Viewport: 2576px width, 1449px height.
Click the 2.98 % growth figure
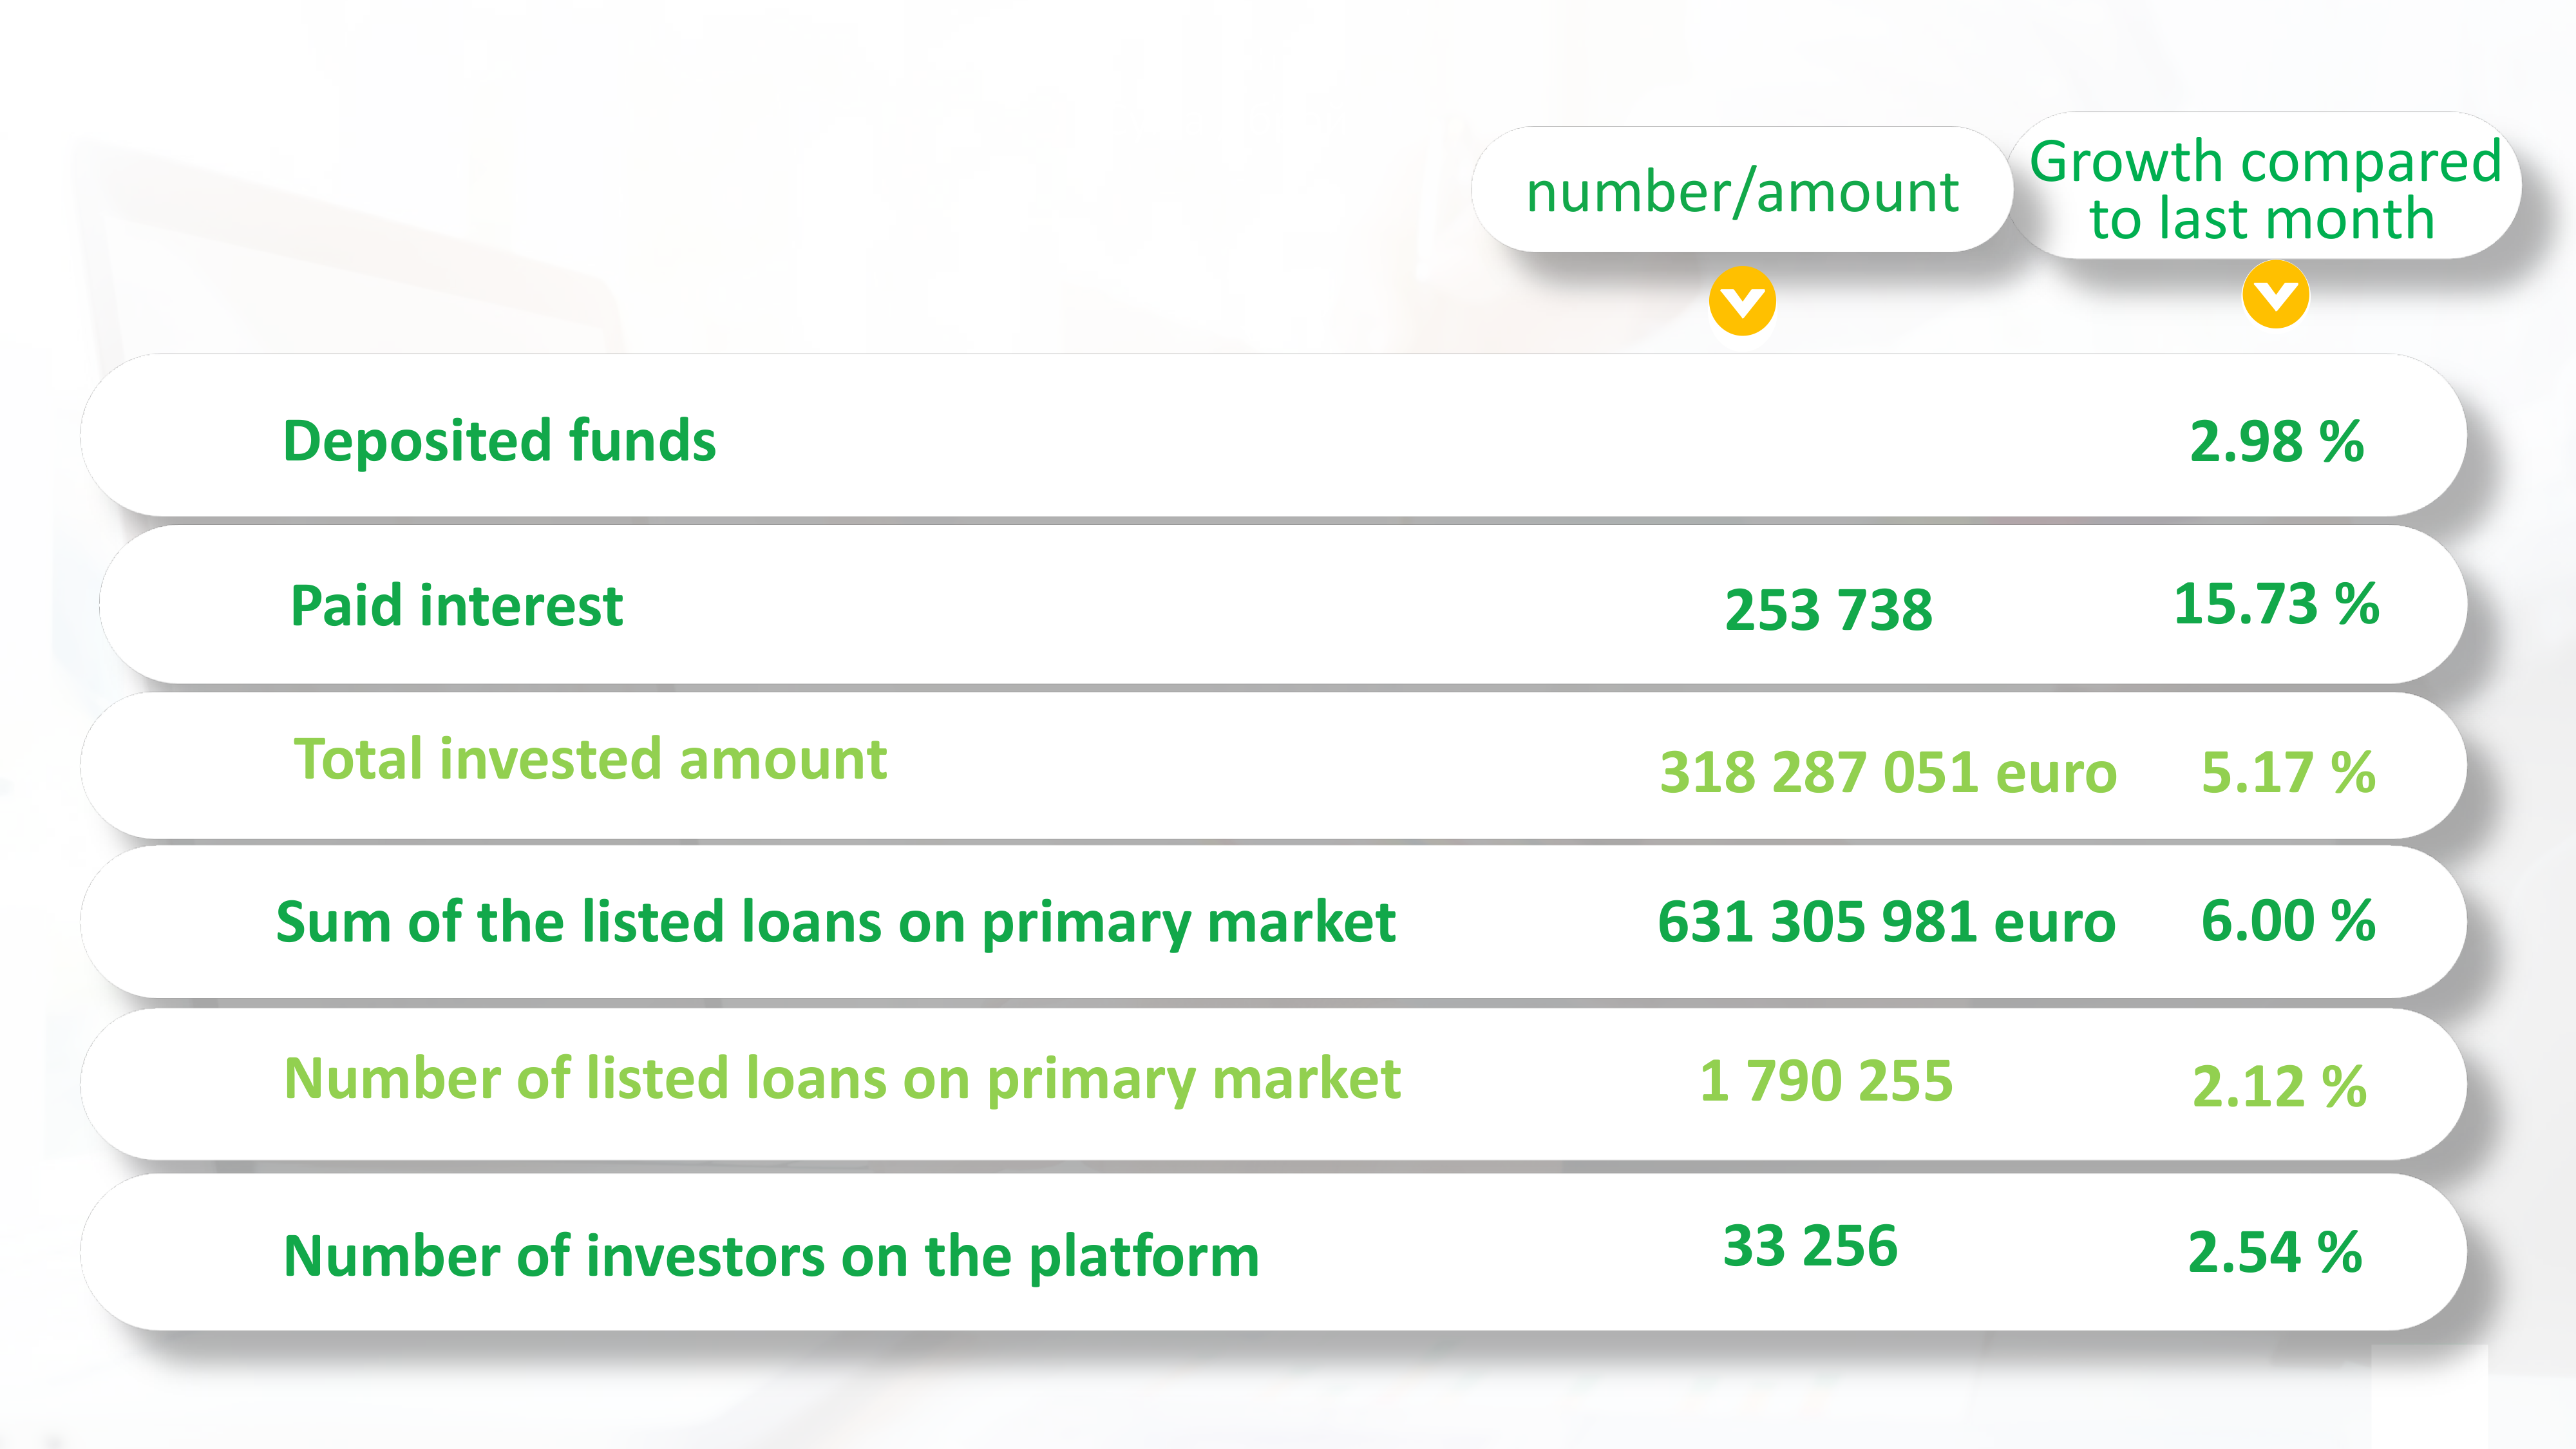pos(2277,442)
